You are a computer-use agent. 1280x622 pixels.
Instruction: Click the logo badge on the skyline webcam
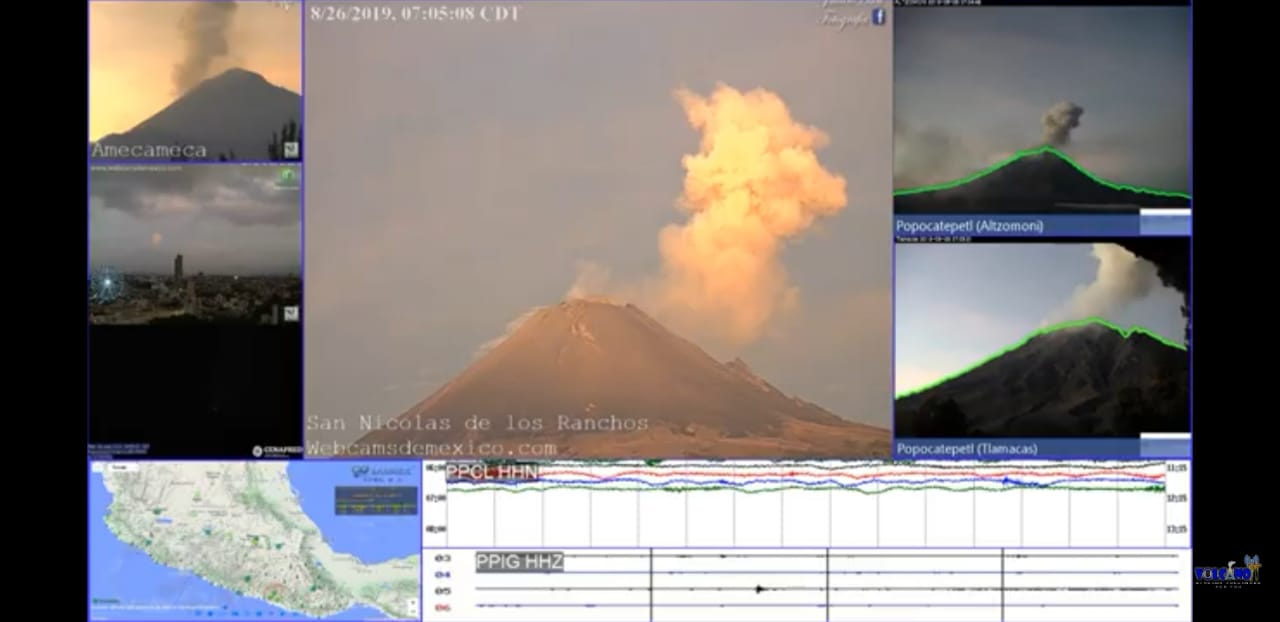pyautogui.click(x=290, y=313)
